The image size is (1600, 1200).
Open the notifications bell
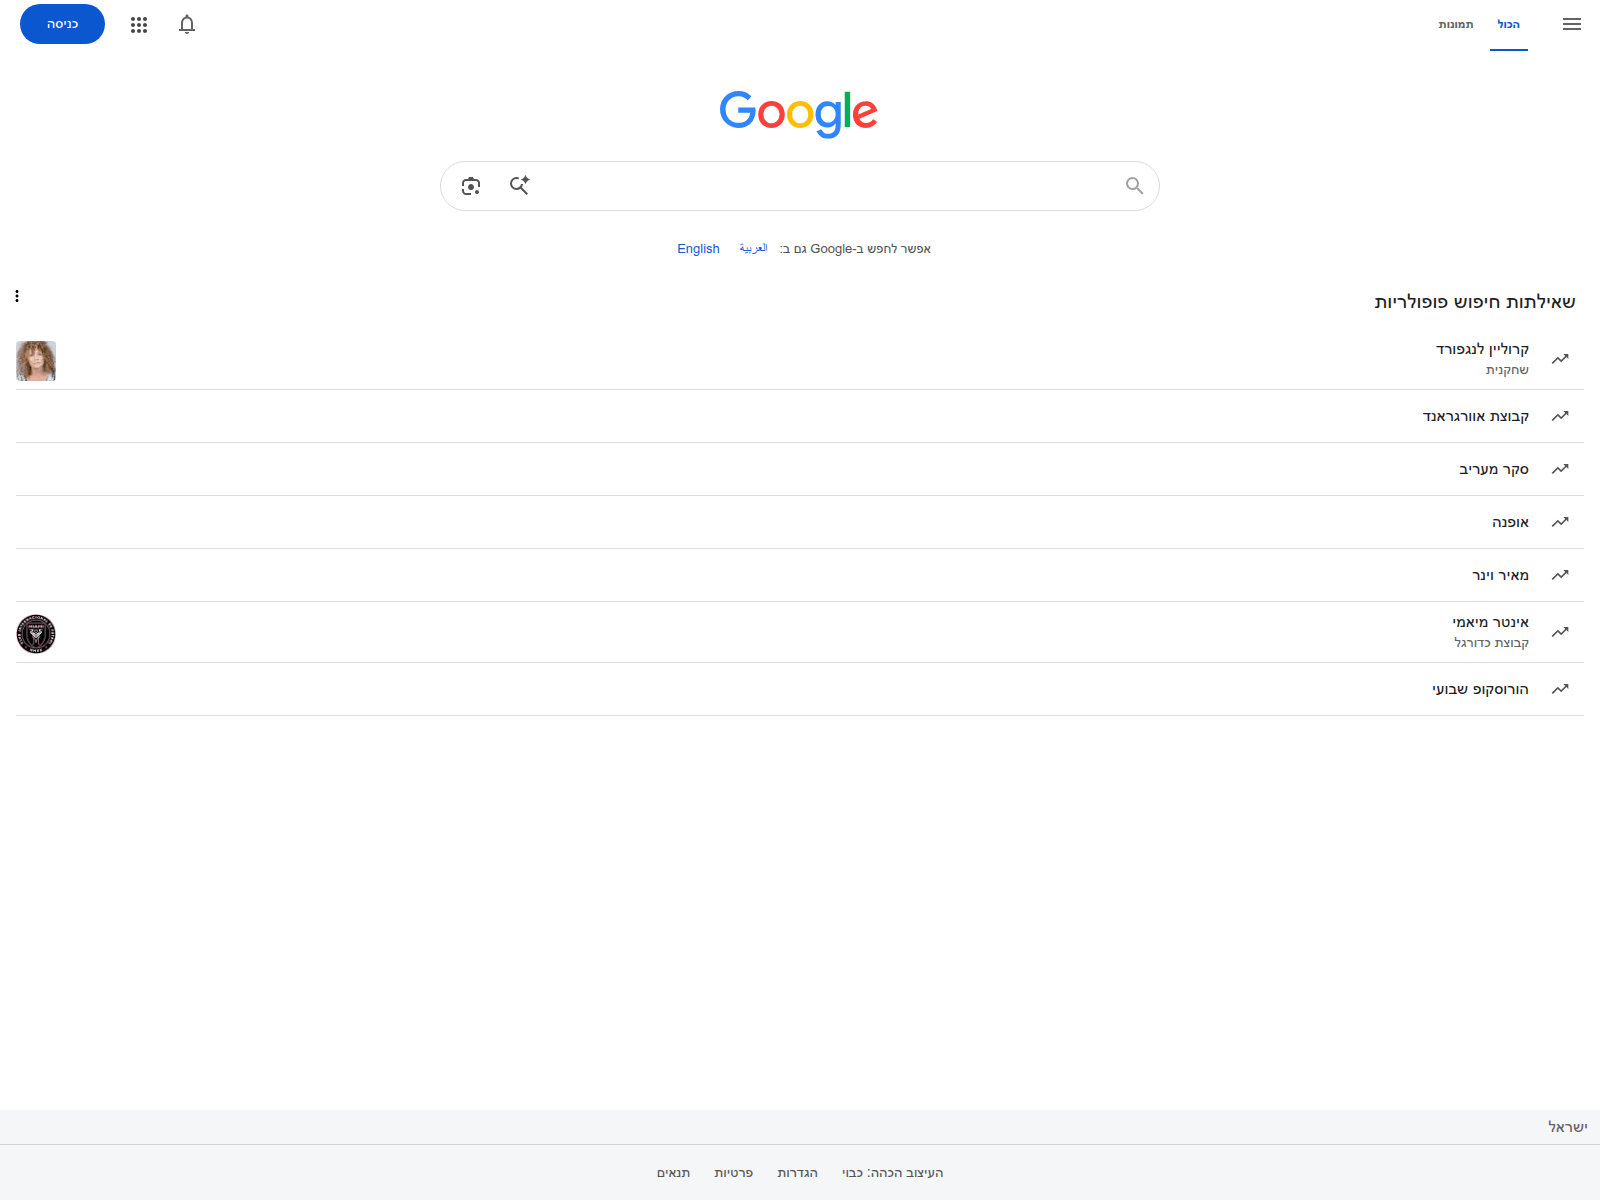tap(187, 24)
